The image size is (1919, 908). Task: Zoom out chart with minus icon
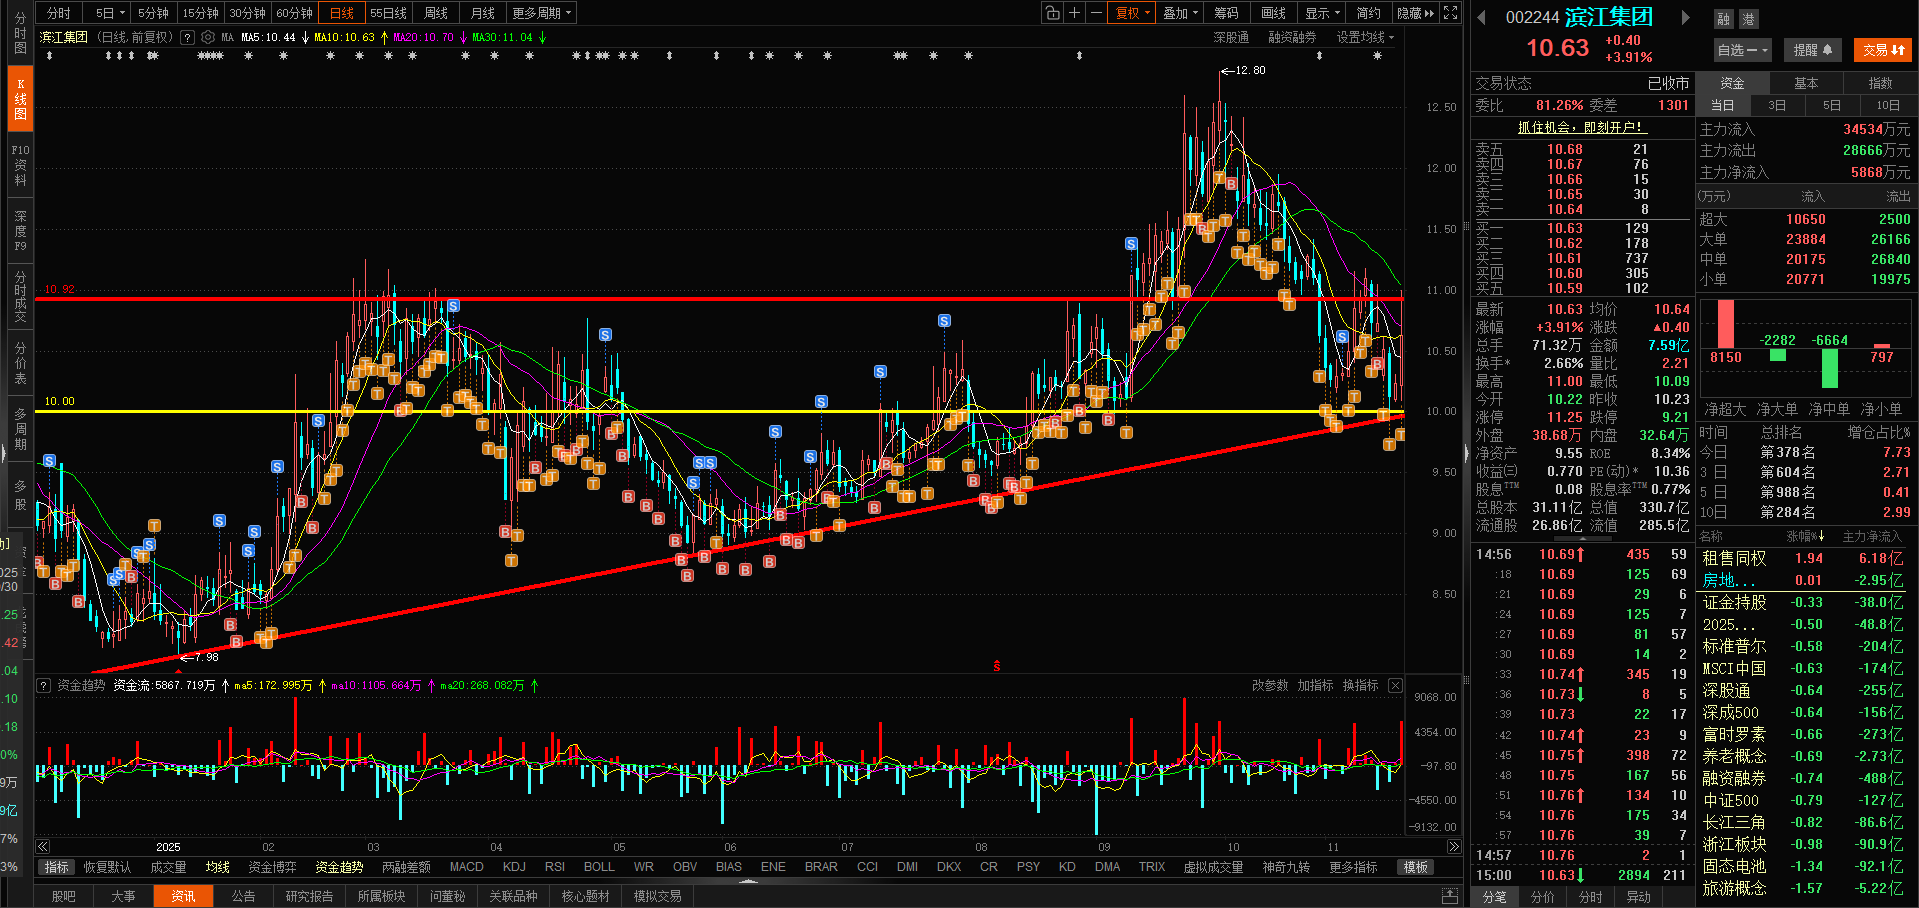(x=1096, y=13)
